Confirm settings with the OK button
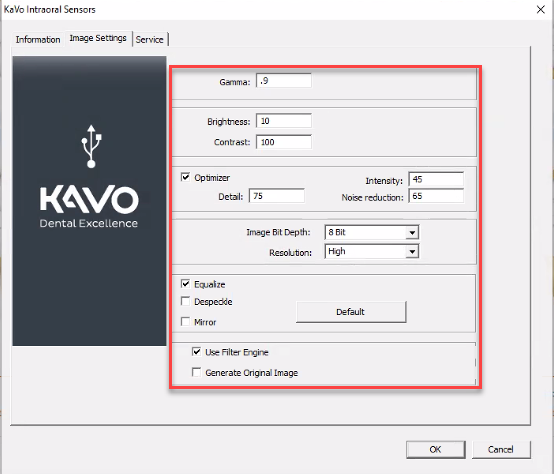 click(x=435, y=449)
